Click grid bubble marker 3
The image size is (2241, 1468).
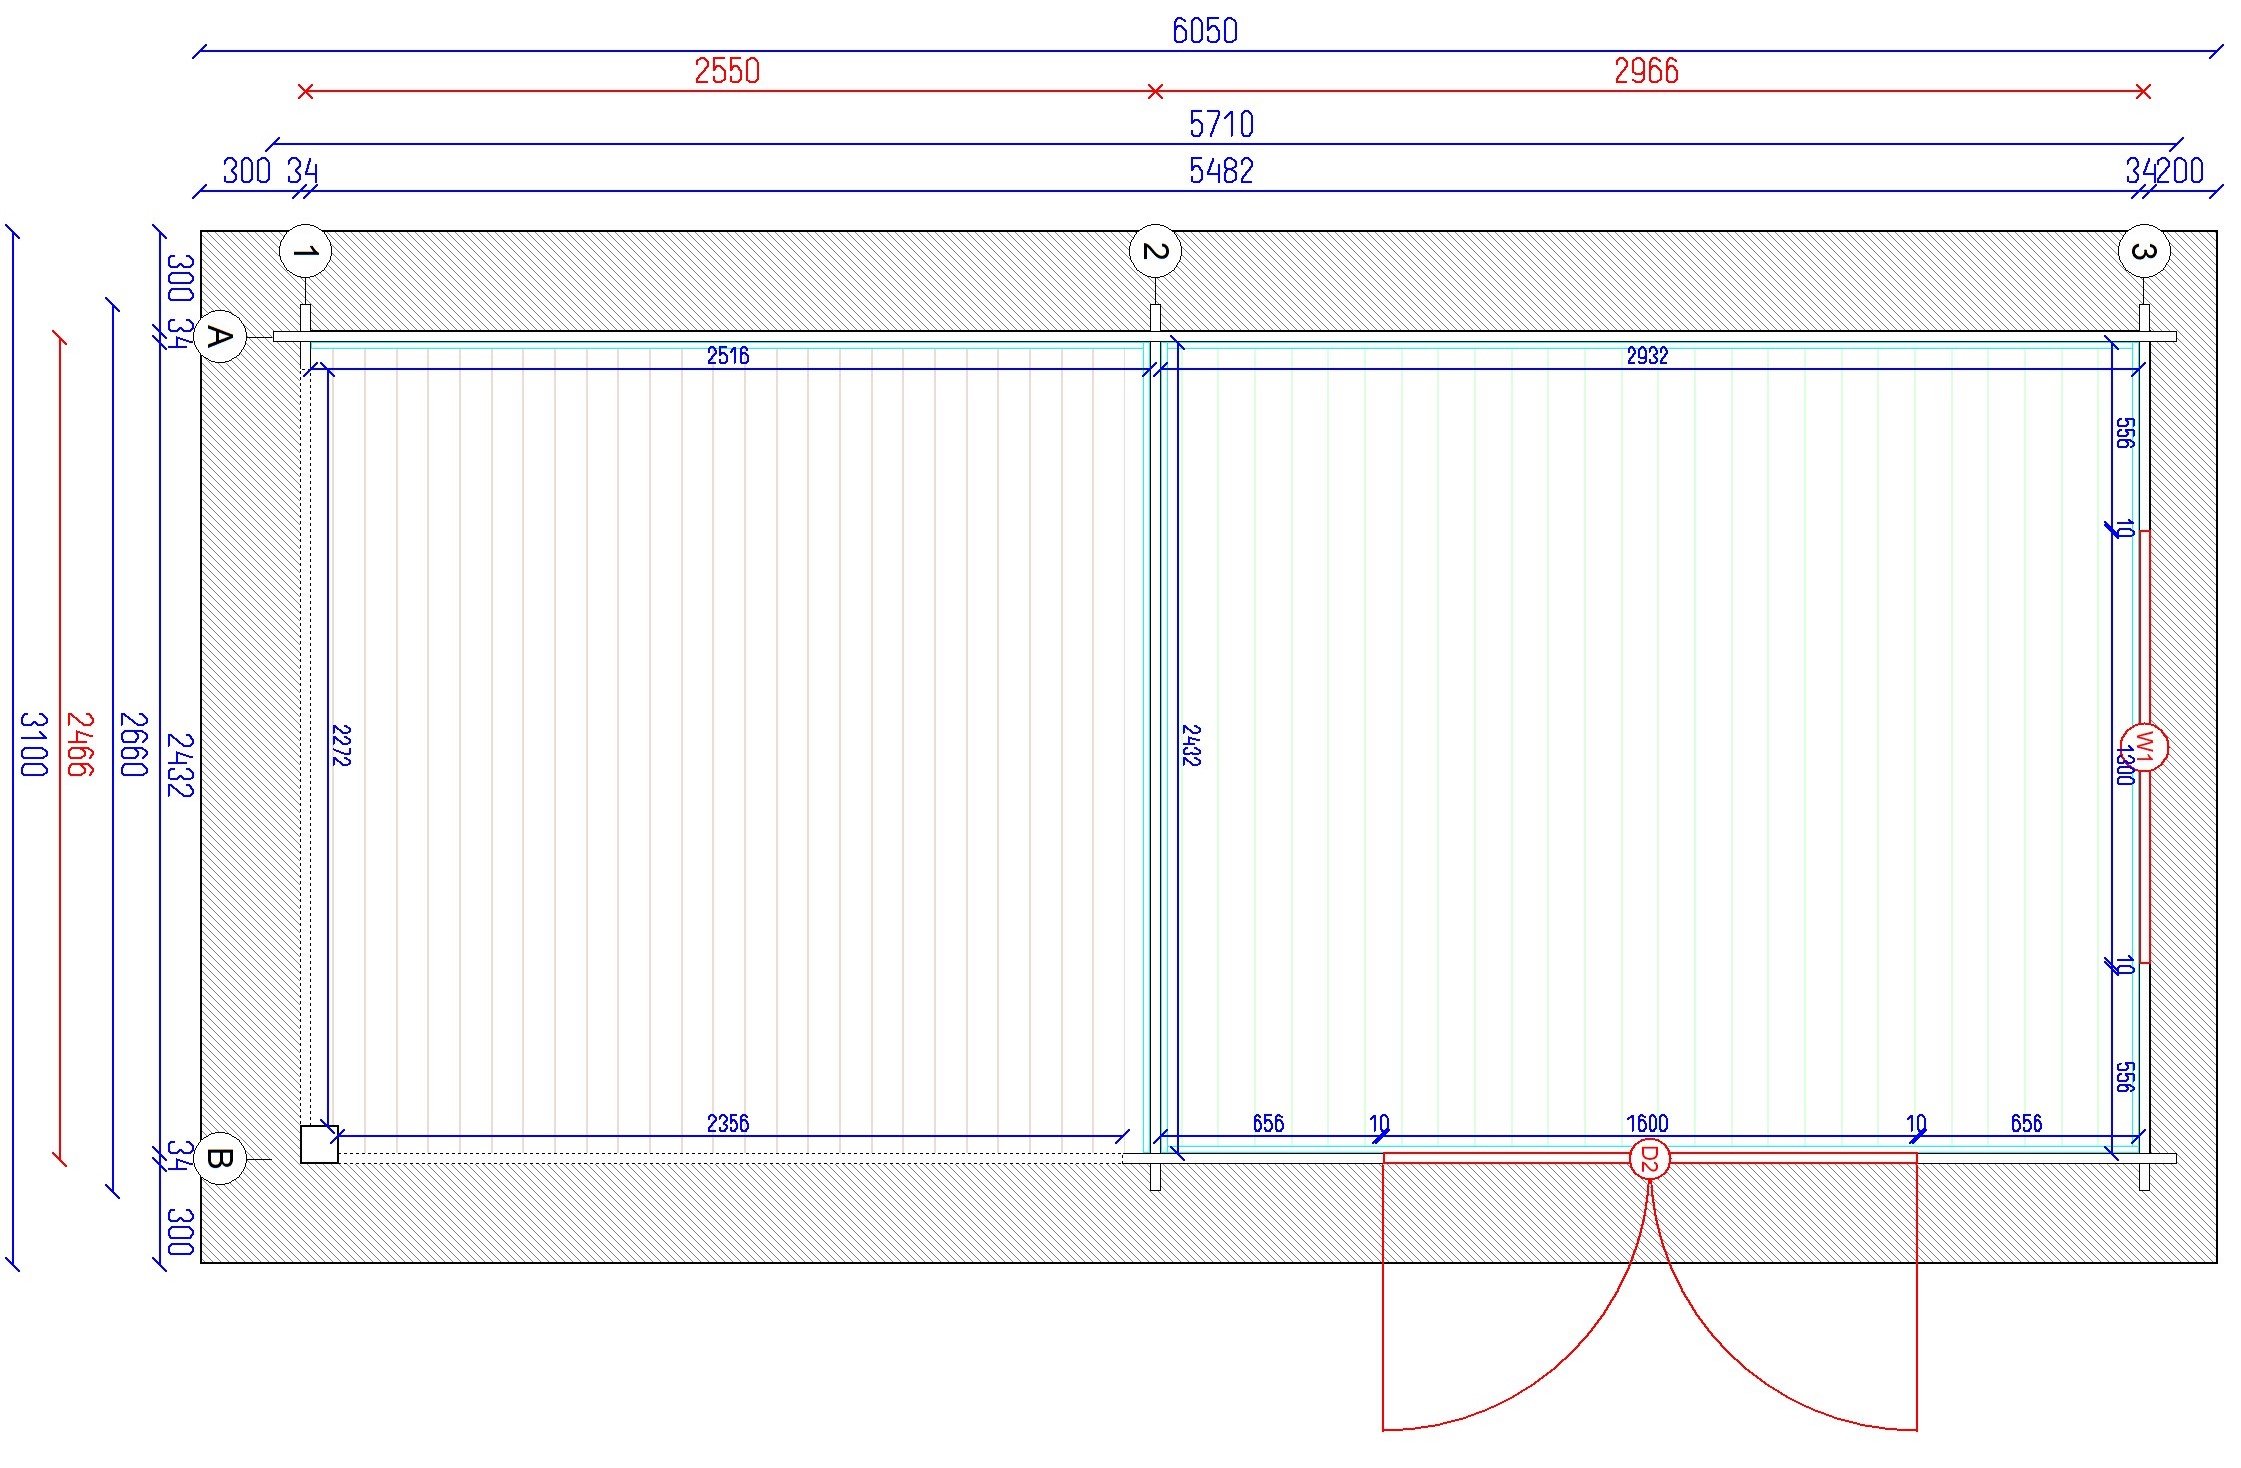2143,251
